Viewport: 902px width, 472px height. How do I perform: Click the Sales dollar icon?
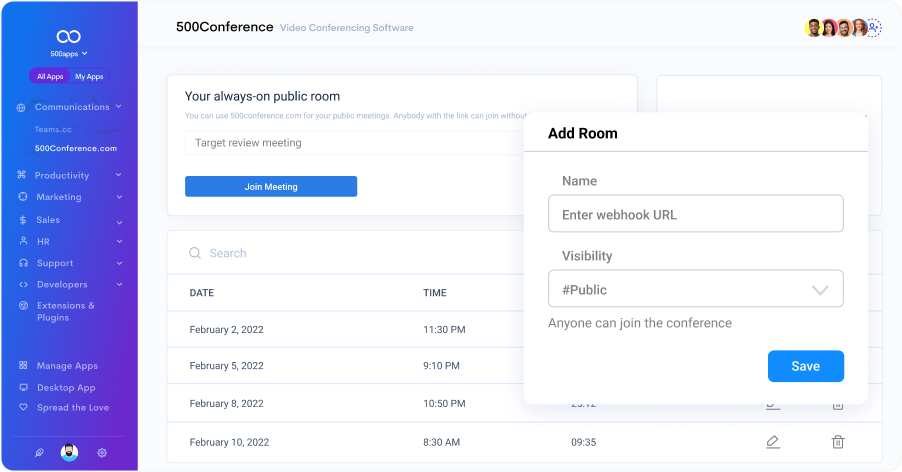(x=23, y=220)
